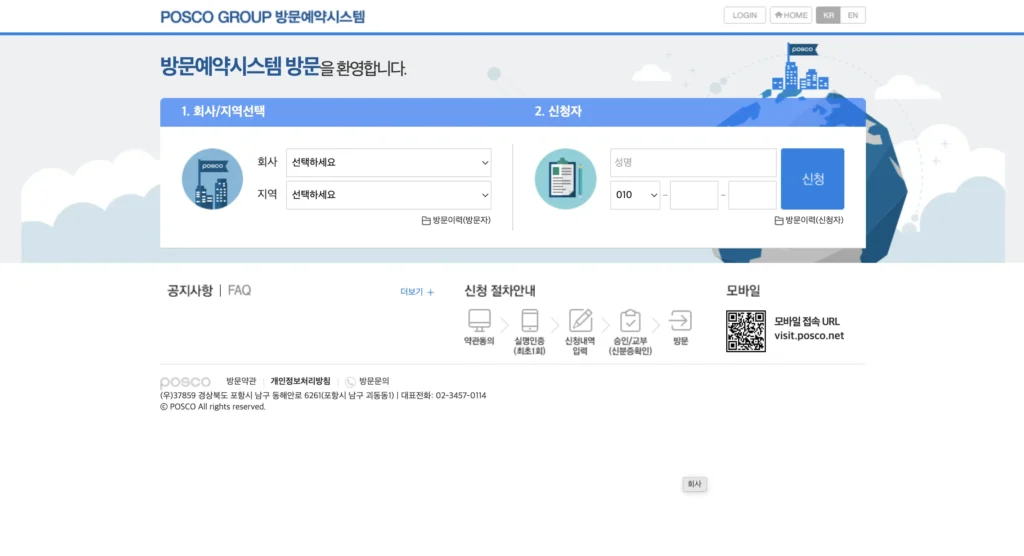The image size is (1024, 556).
Task: Click the 신청 절차안내 heading
Action: [x=500, y=291]
